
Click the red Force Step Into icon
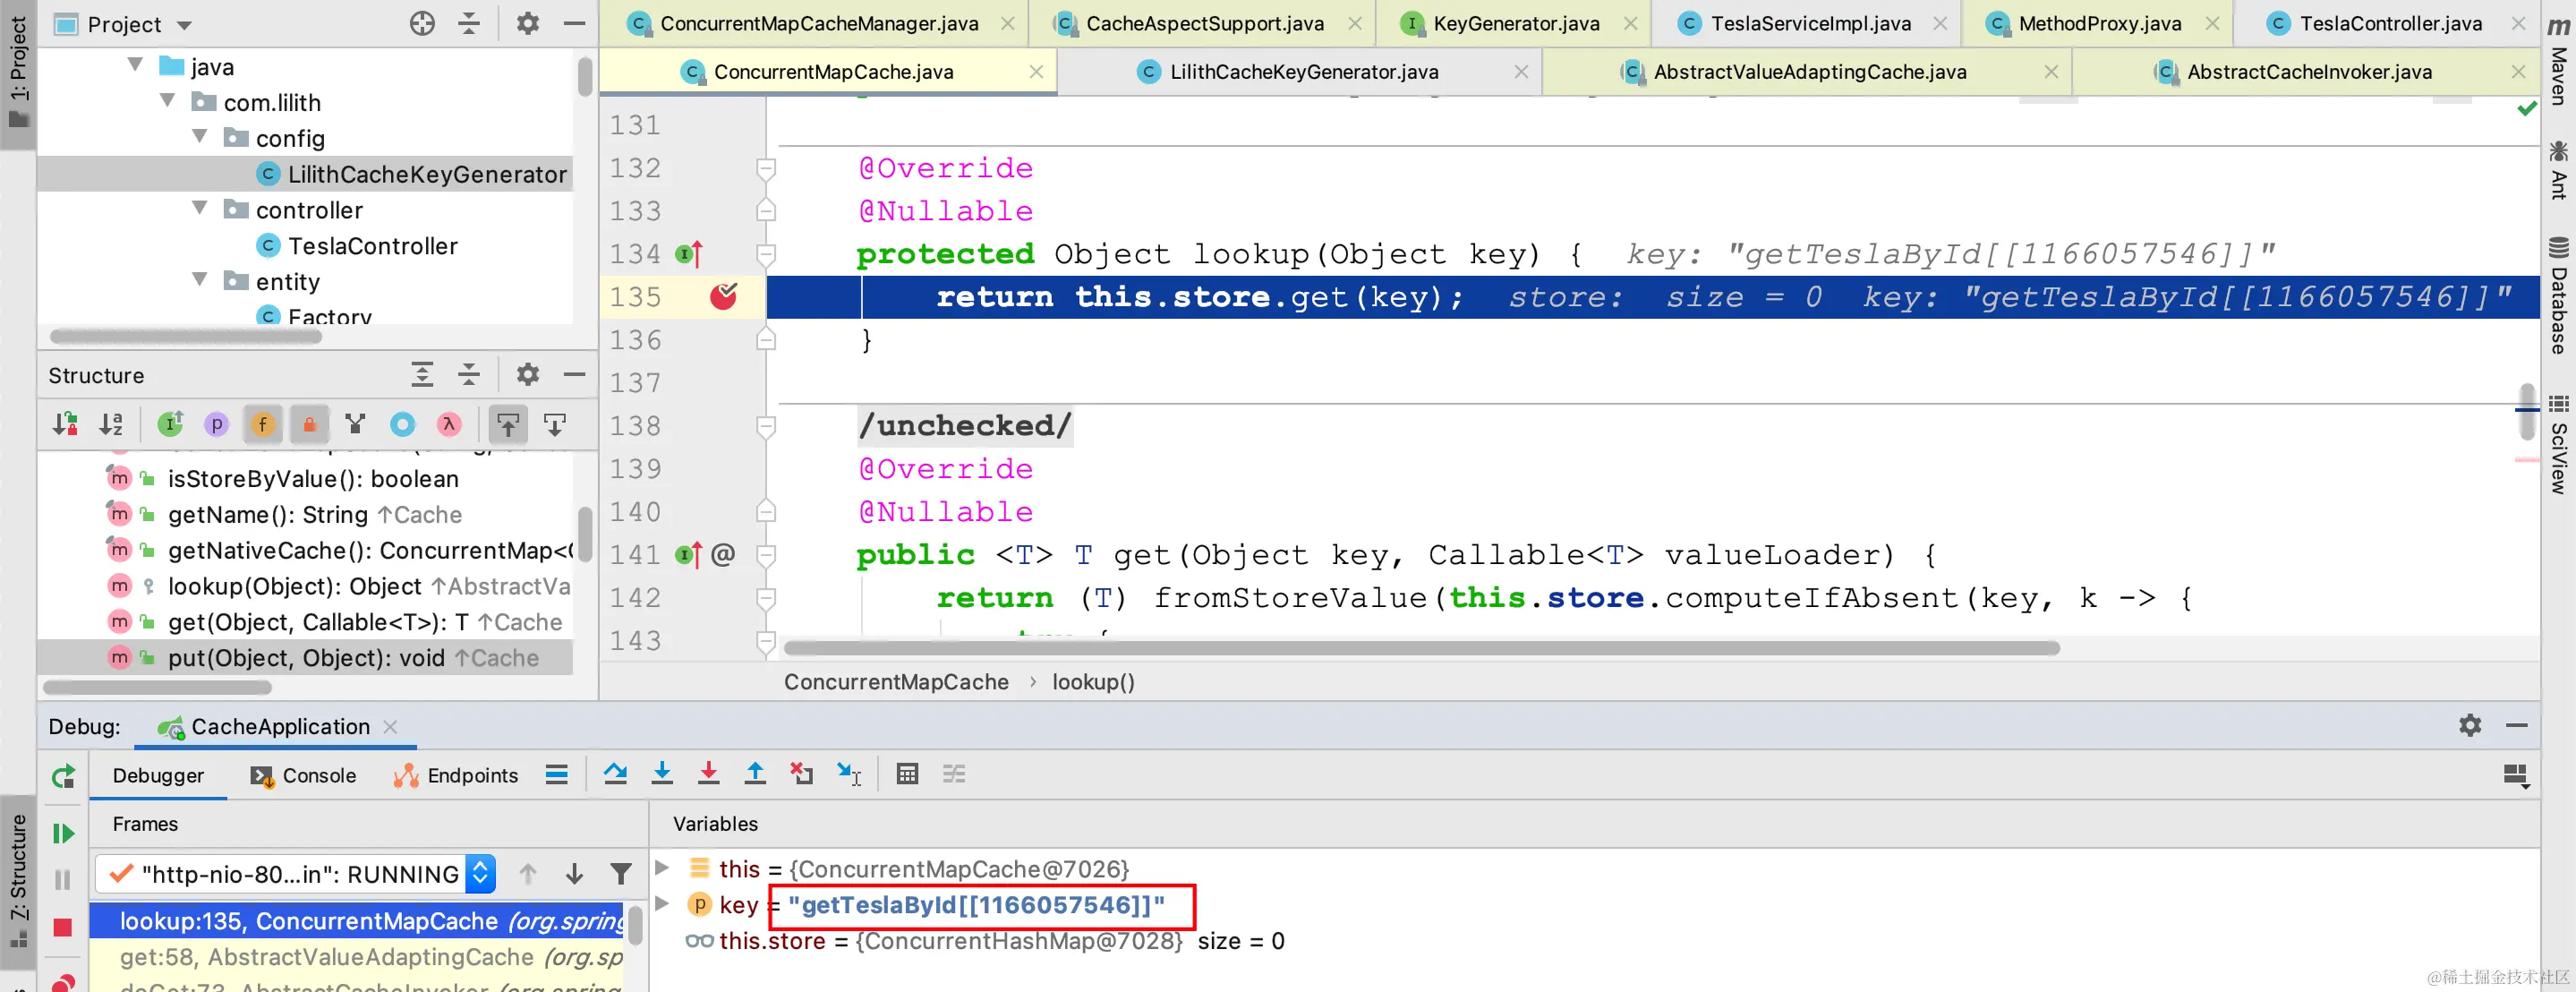click(x=708, y=774)
